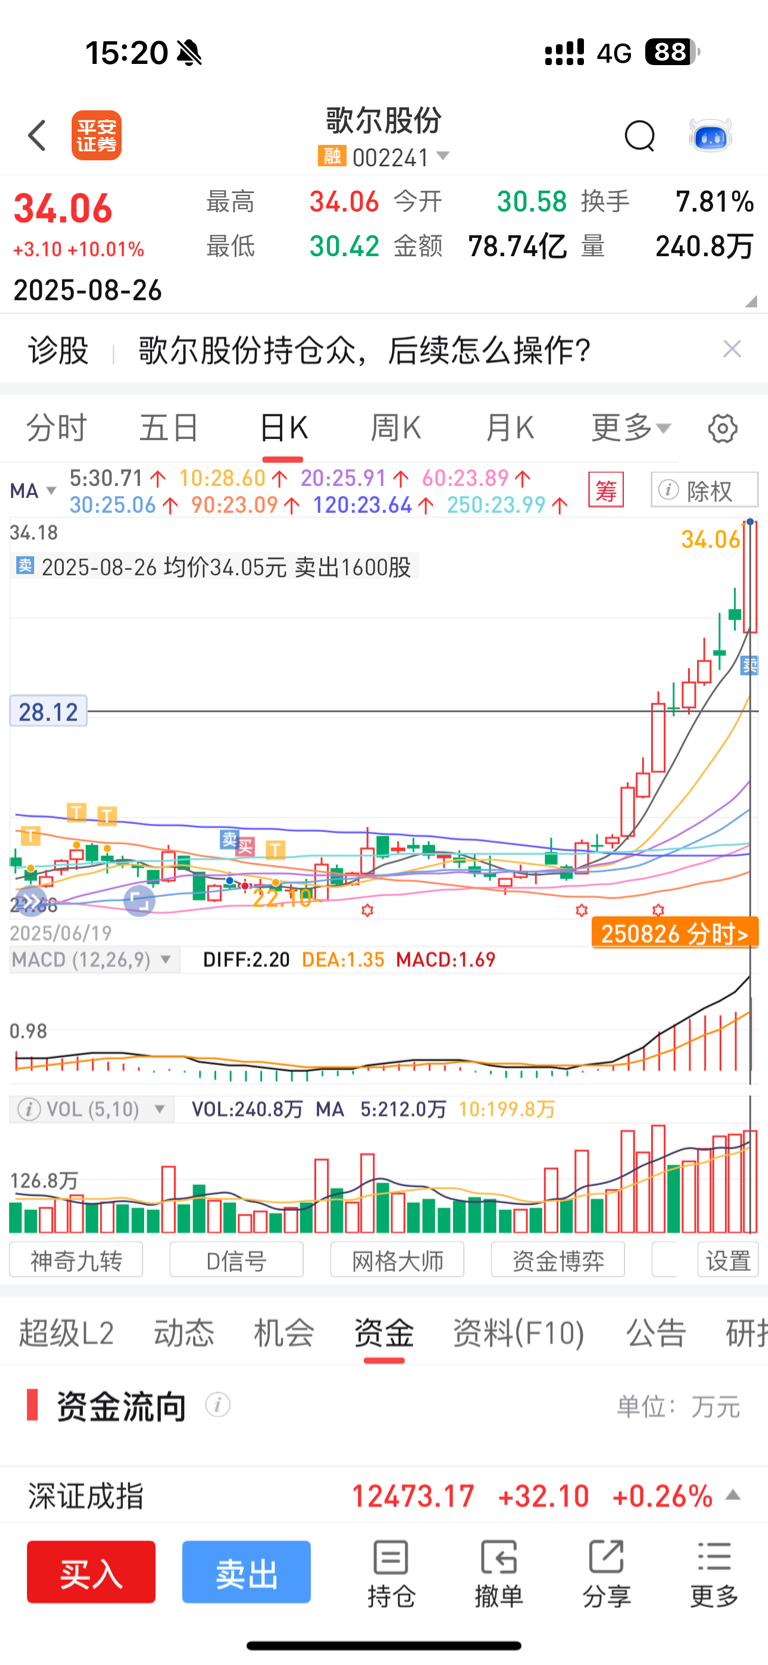768x1665 pixels.
Task: Switch to 五日 chart tab
Action: pyautogui.click(x=169, y=428)
